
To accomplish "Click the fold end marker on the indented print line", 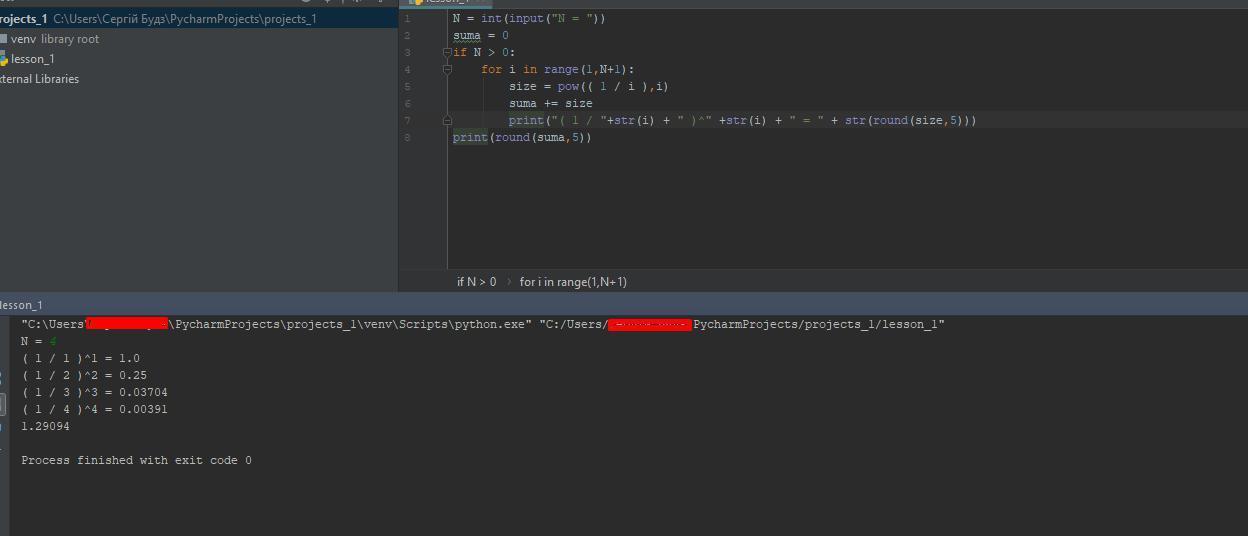I will coord(447,120).
